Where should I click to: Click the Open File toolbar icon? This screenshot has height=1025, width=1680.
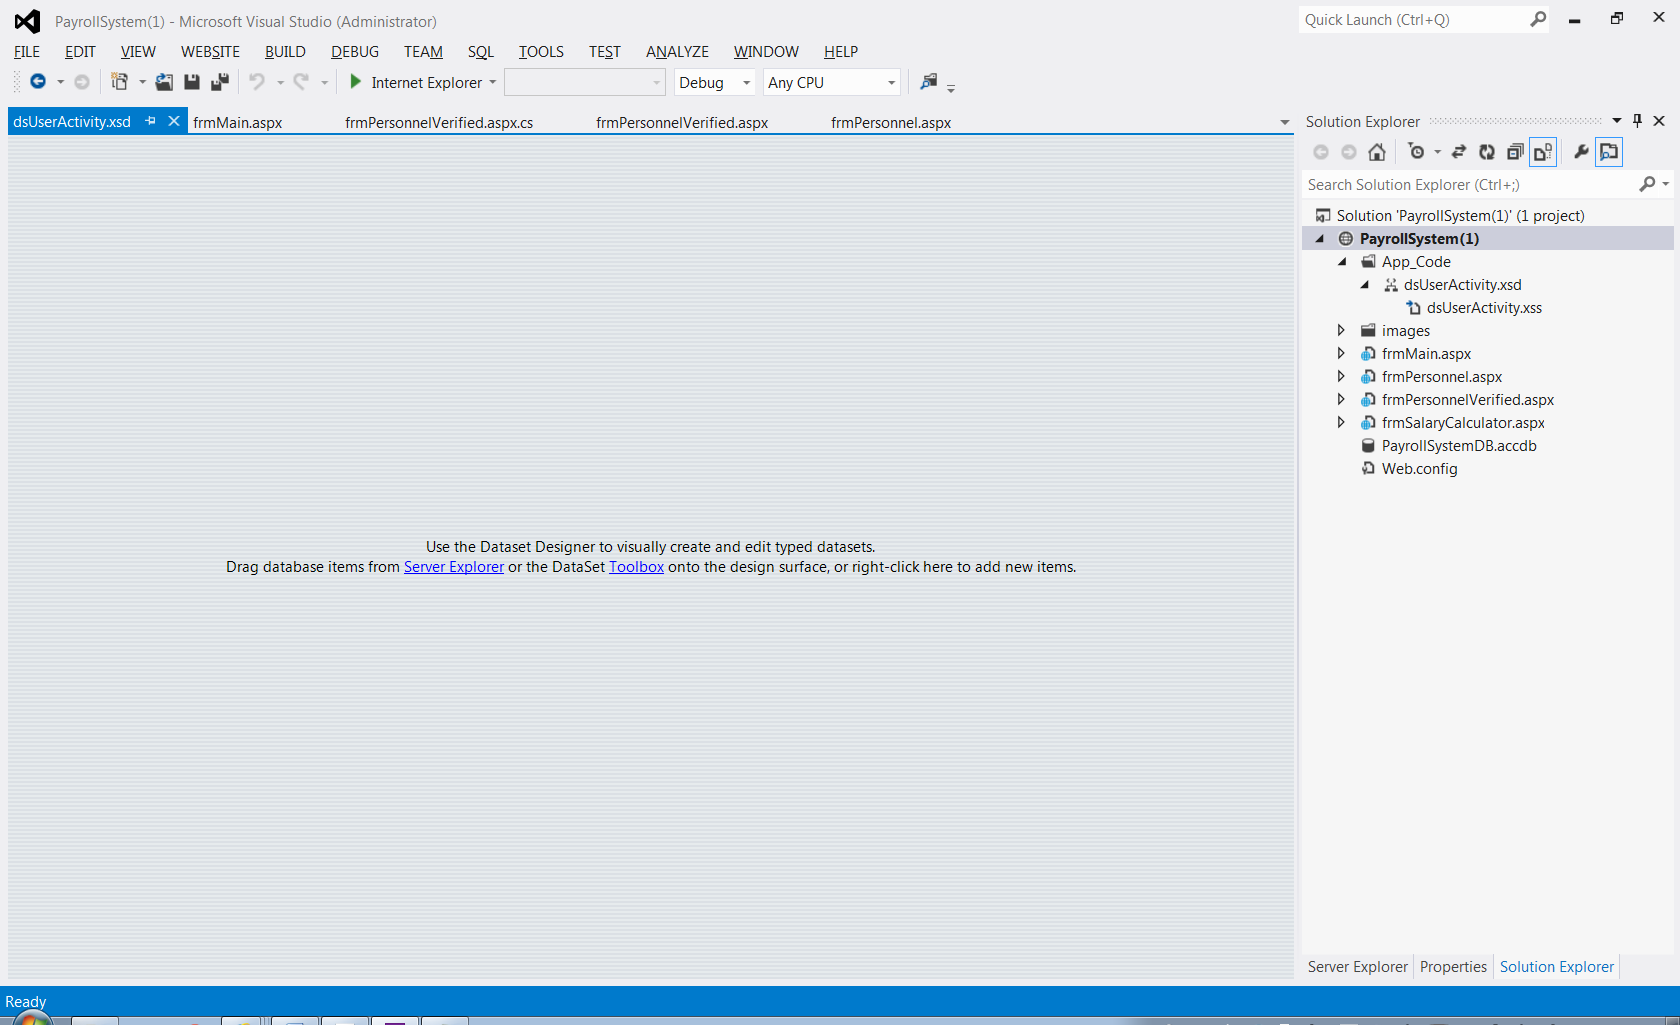click(164, 82)
